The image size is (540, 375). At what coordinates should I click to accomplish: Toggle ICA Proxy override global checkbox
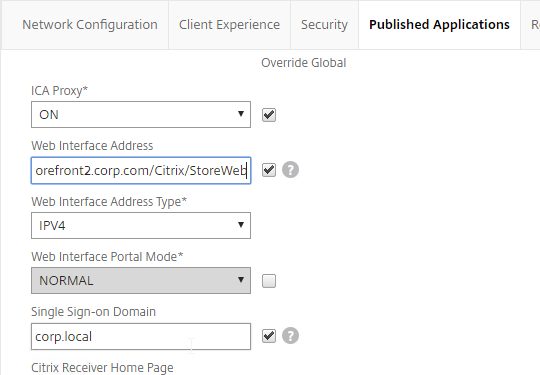pos(269,115)
